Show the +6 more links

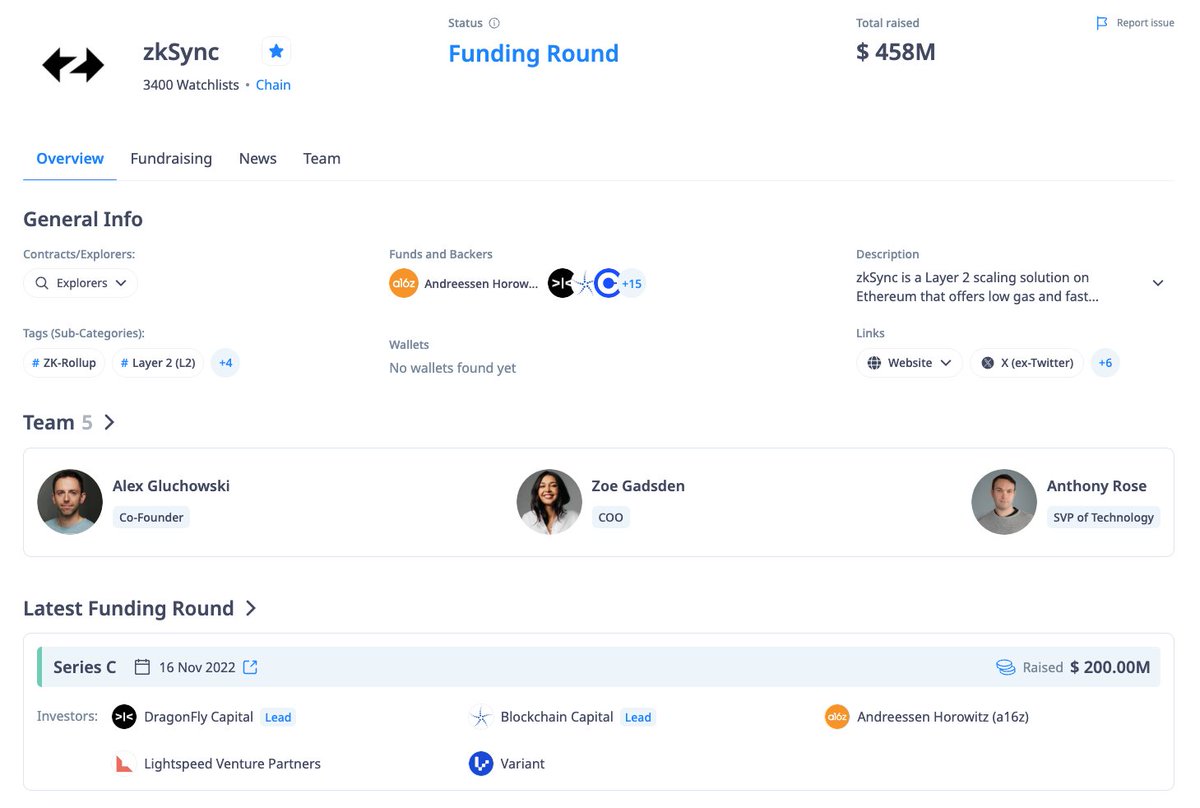[x=1105, y=363]
